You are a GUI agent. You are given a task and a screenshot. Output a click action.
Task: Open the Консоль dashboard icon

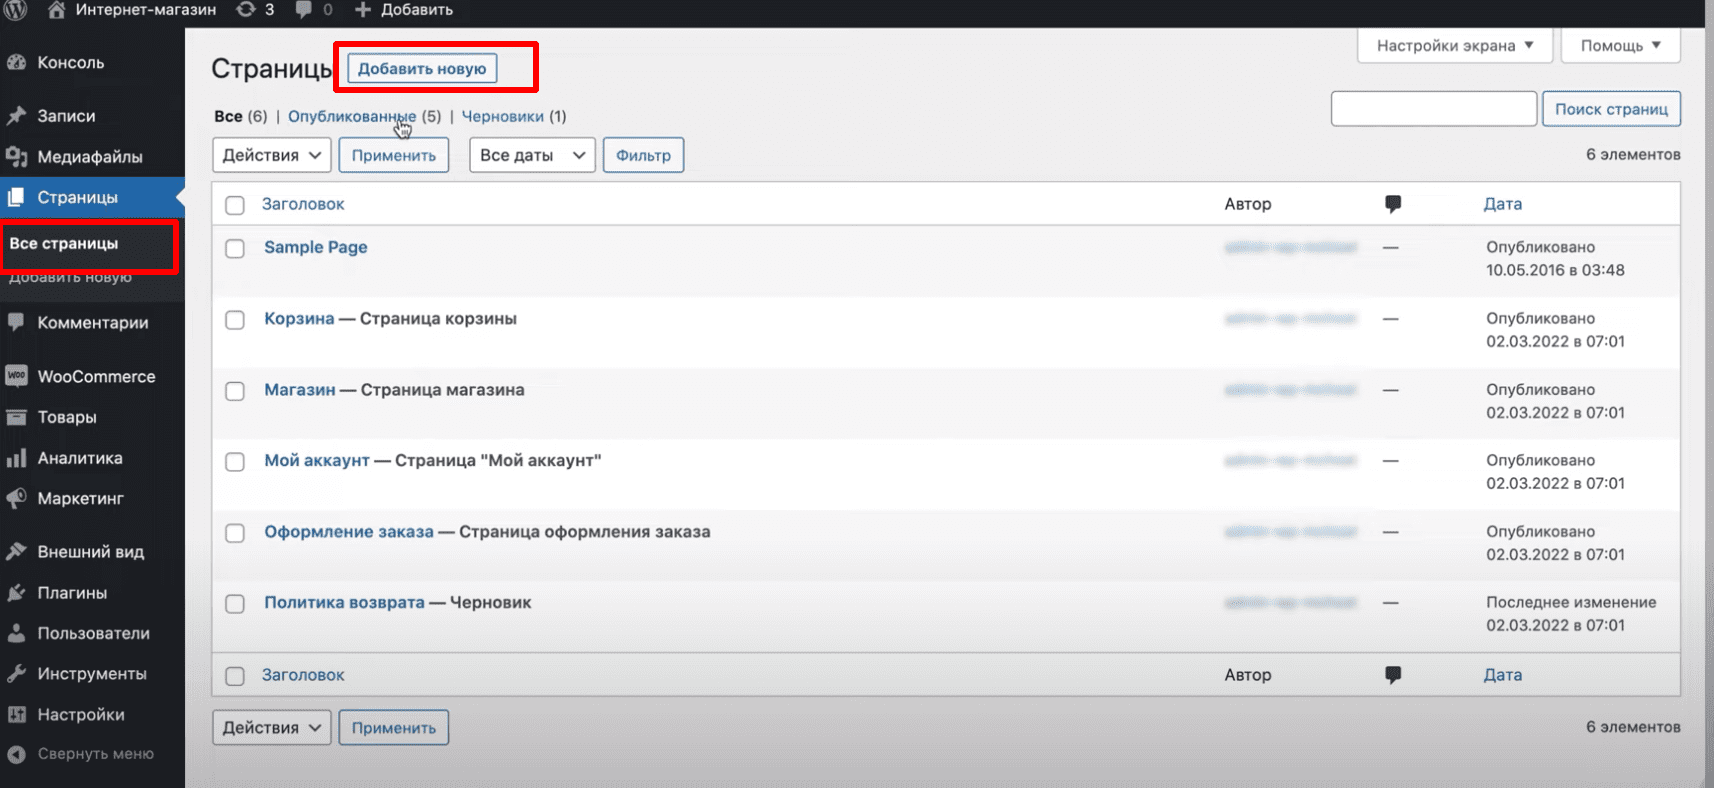(16, 62)
